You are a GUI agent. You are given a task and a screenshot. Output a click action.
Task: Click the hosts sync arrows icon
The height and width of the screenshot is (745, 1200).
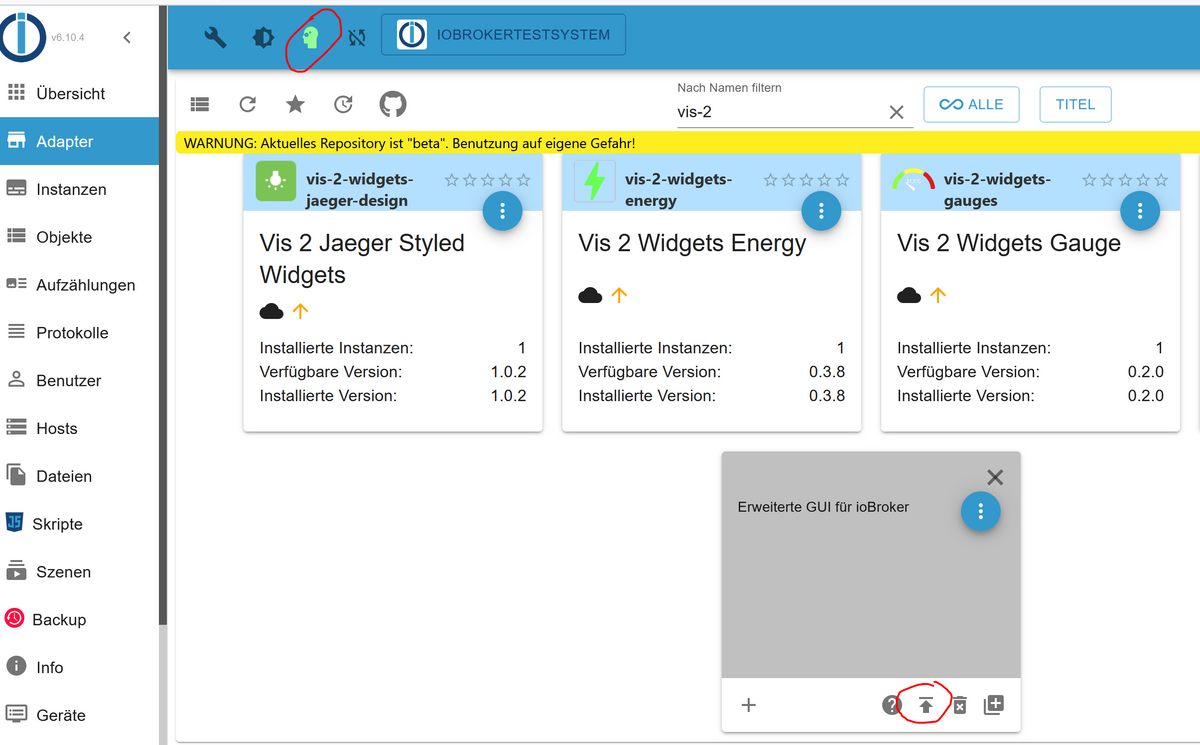click(x=357, y=37)
